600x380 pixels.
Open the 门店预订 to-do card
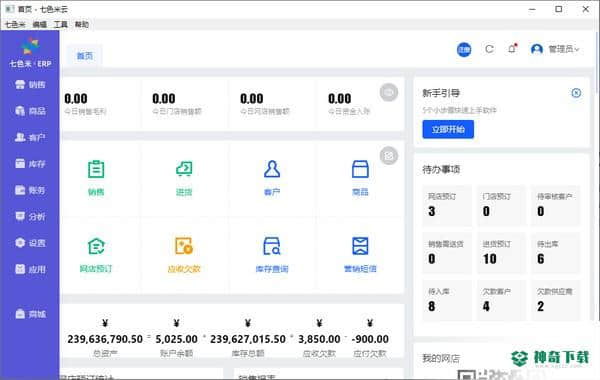(501, 206)
